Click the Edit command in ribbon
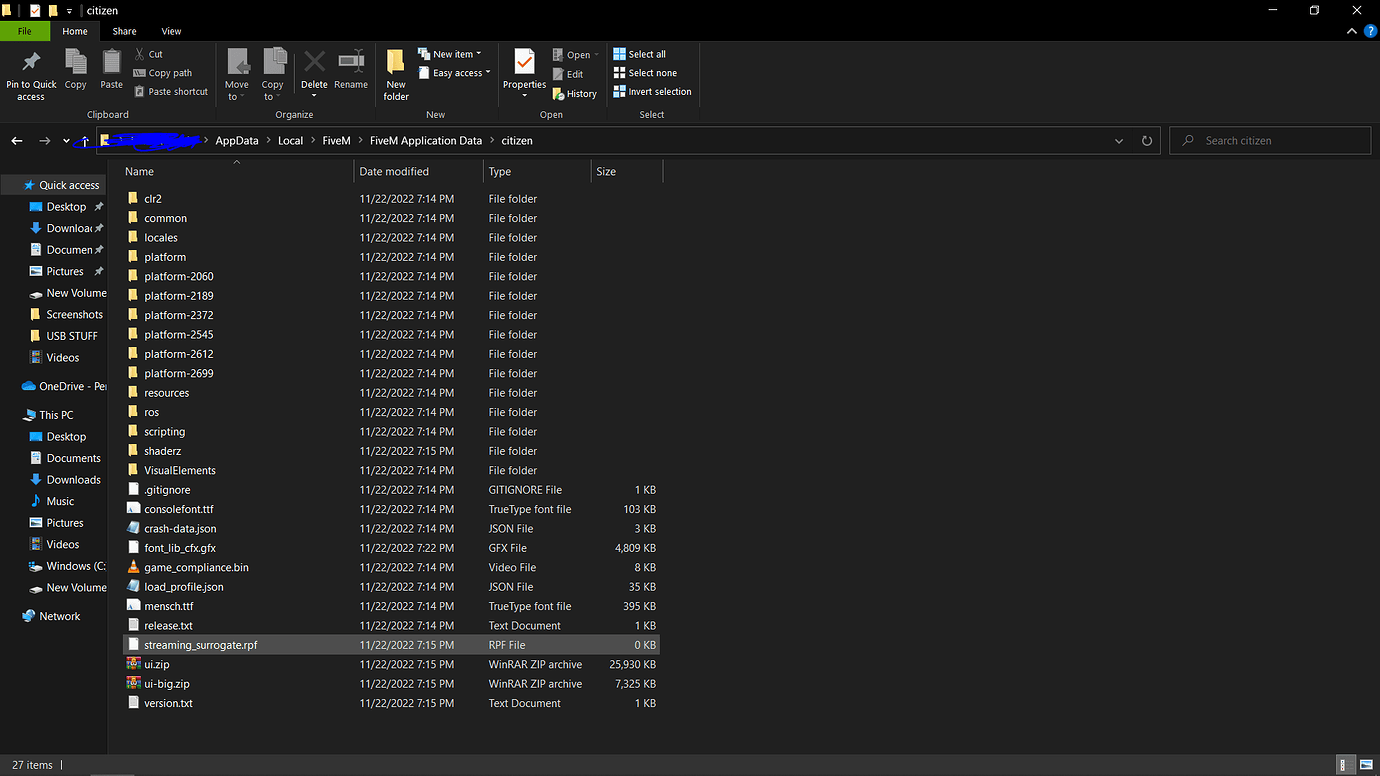Image resolution: width=1380 pixels, height=776 pixels. [x=568, y=74]
